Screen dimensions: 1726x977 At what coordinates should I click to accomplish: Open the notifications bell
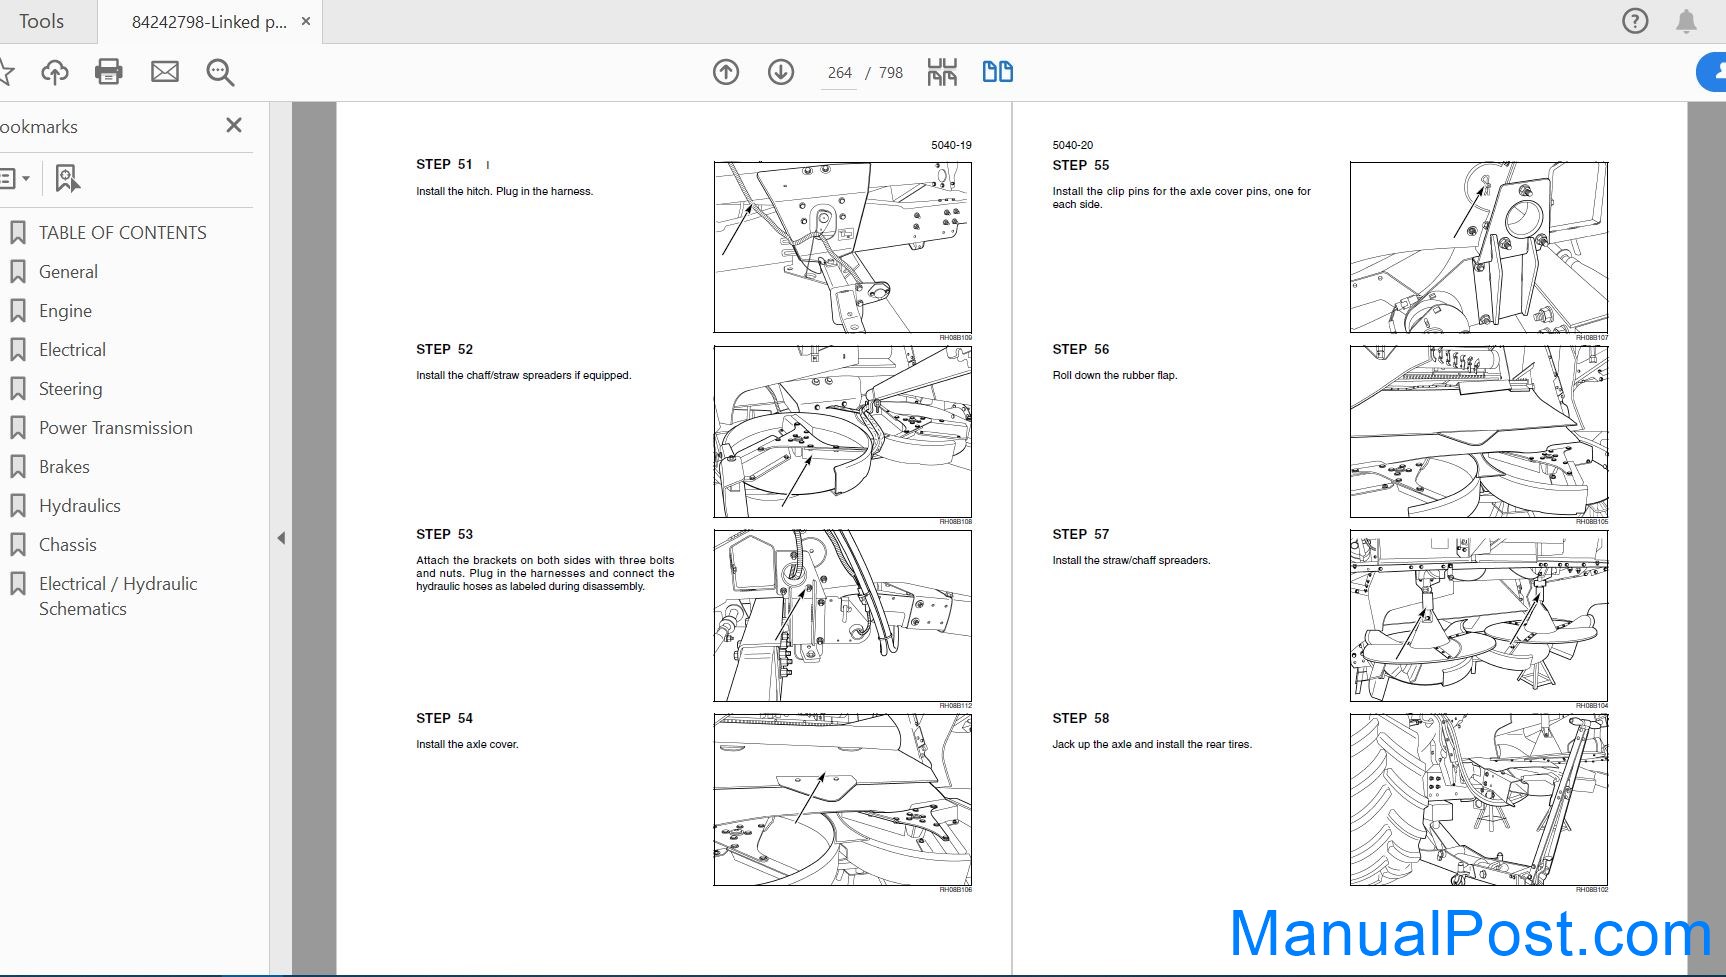pos(1686,21)
